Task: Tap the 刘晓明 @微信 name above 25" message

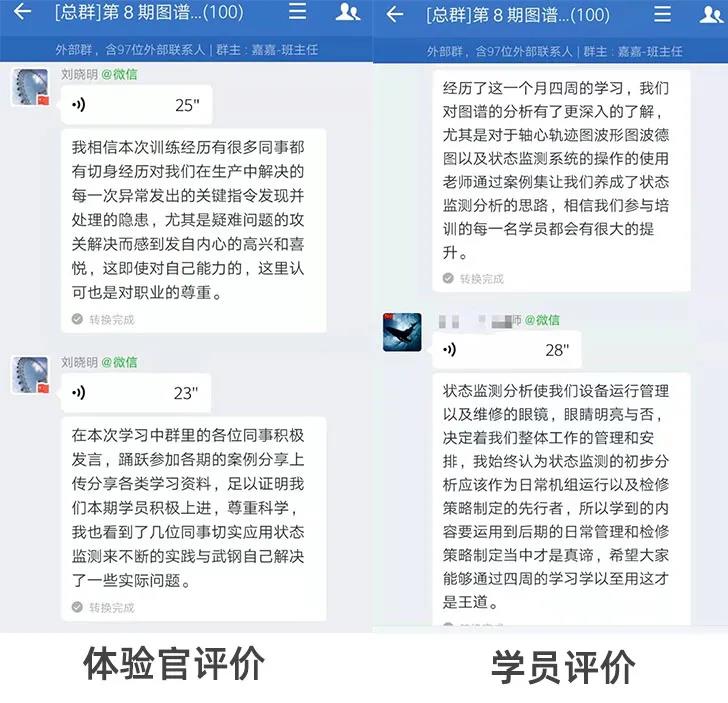Action: click(x=99, y=74)
